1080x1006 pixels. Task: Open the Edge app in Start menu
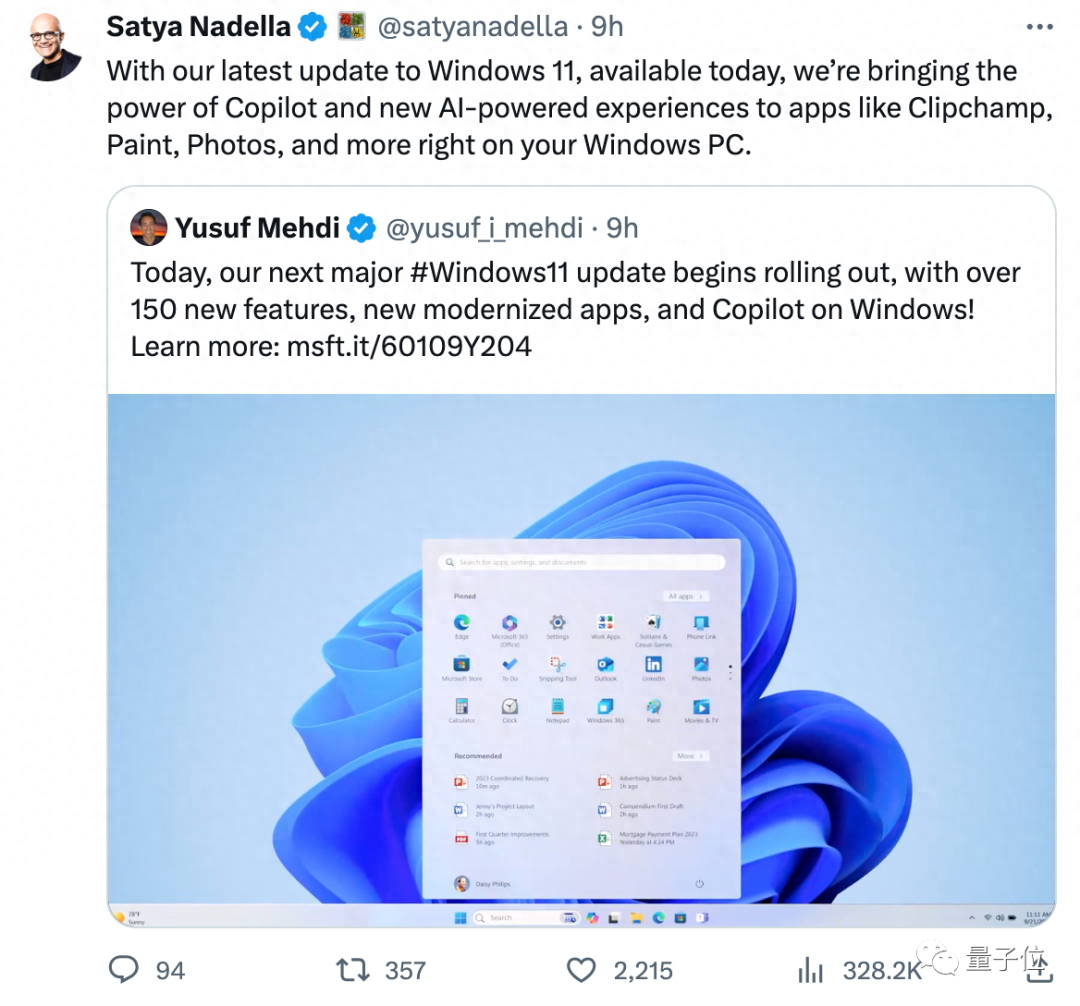pyautogui.click(x=462, y=623)
